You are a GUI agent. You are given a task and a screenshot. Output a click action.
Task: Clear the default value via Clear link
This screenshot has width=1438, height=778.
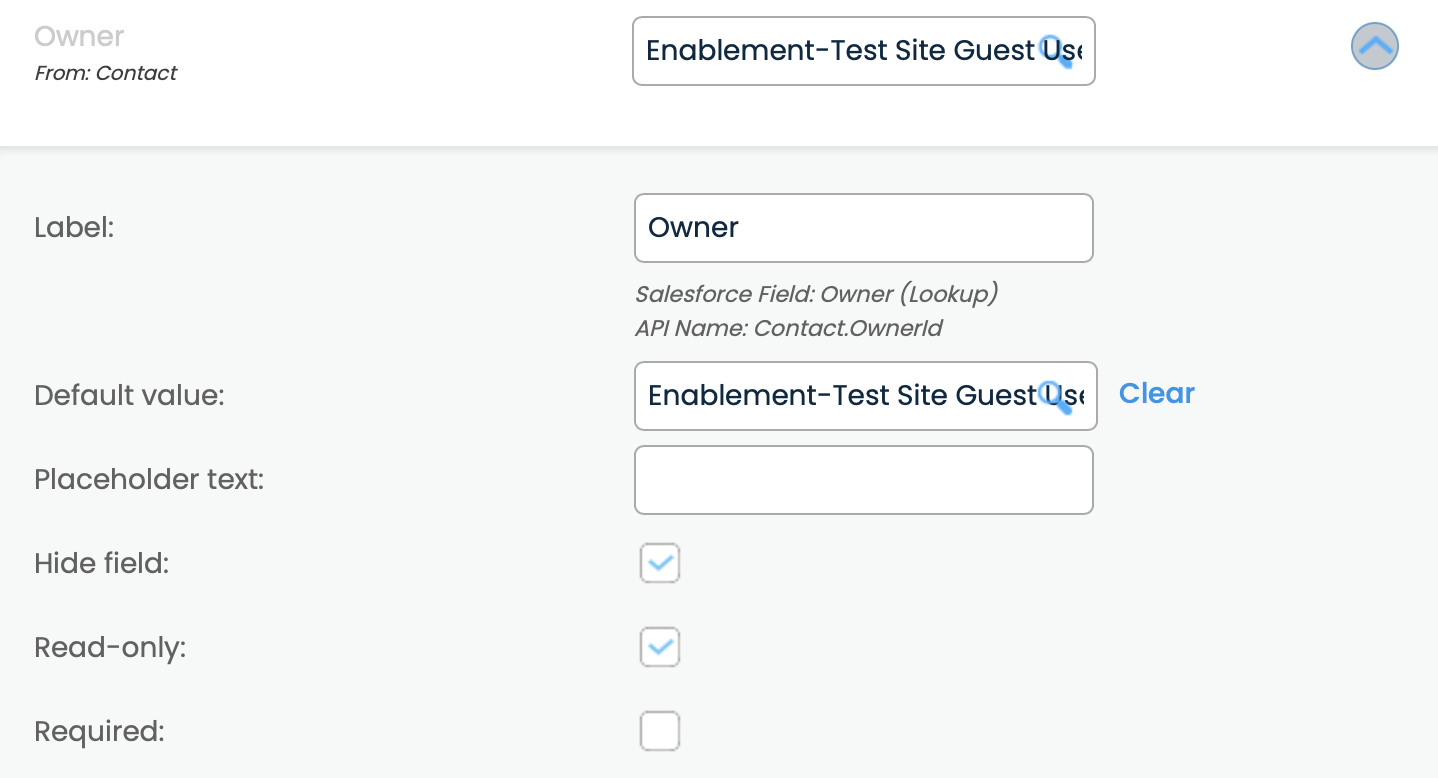click(1156, 394)
